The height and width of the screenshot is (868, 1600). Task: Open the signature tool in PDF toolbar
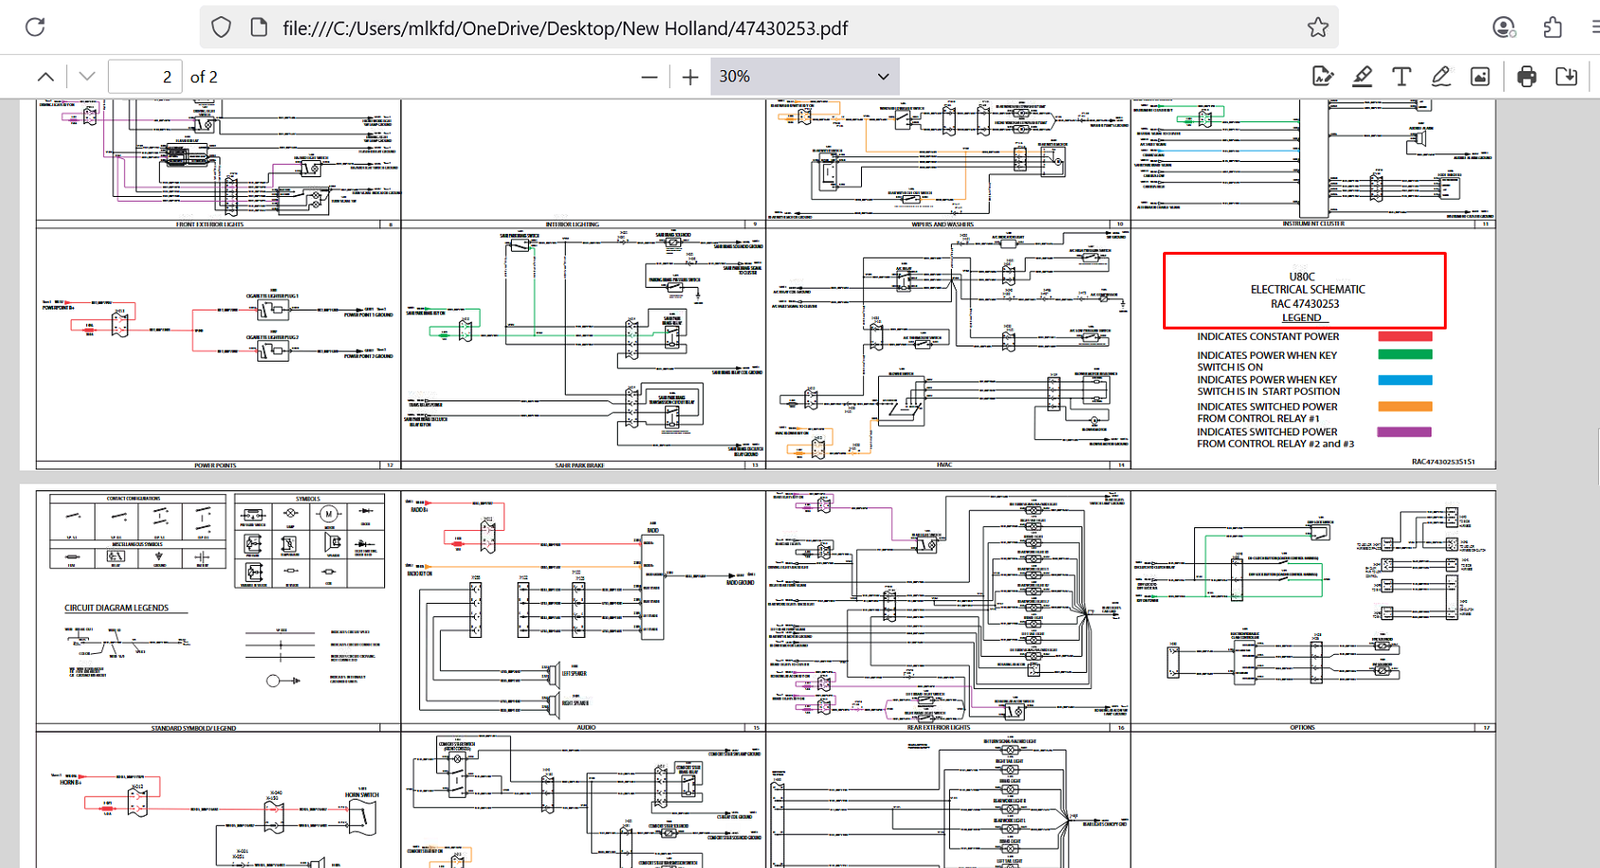[x=1322, y=76]
